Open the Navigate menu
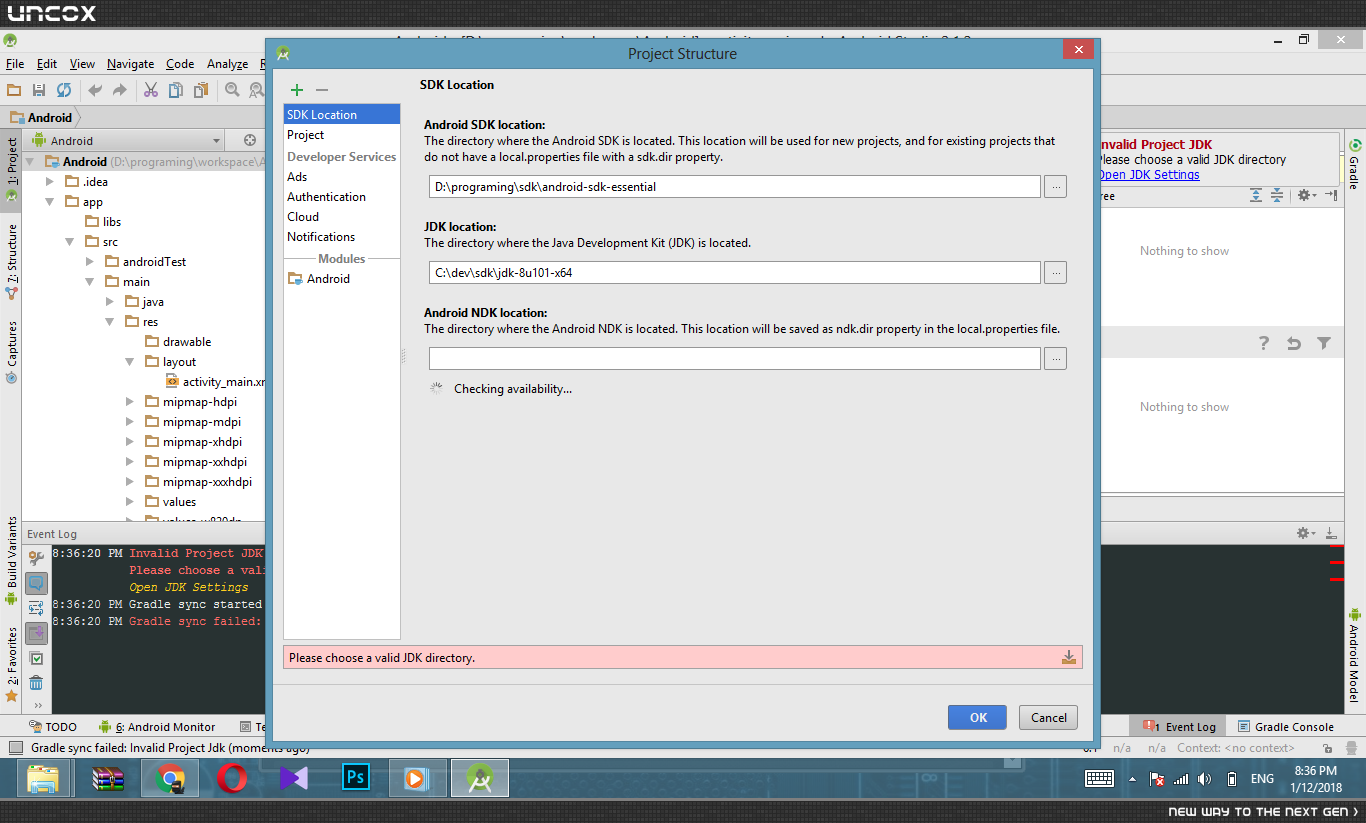The height and width of the screenshot is (823, 1366). click(x=131, y=64)
